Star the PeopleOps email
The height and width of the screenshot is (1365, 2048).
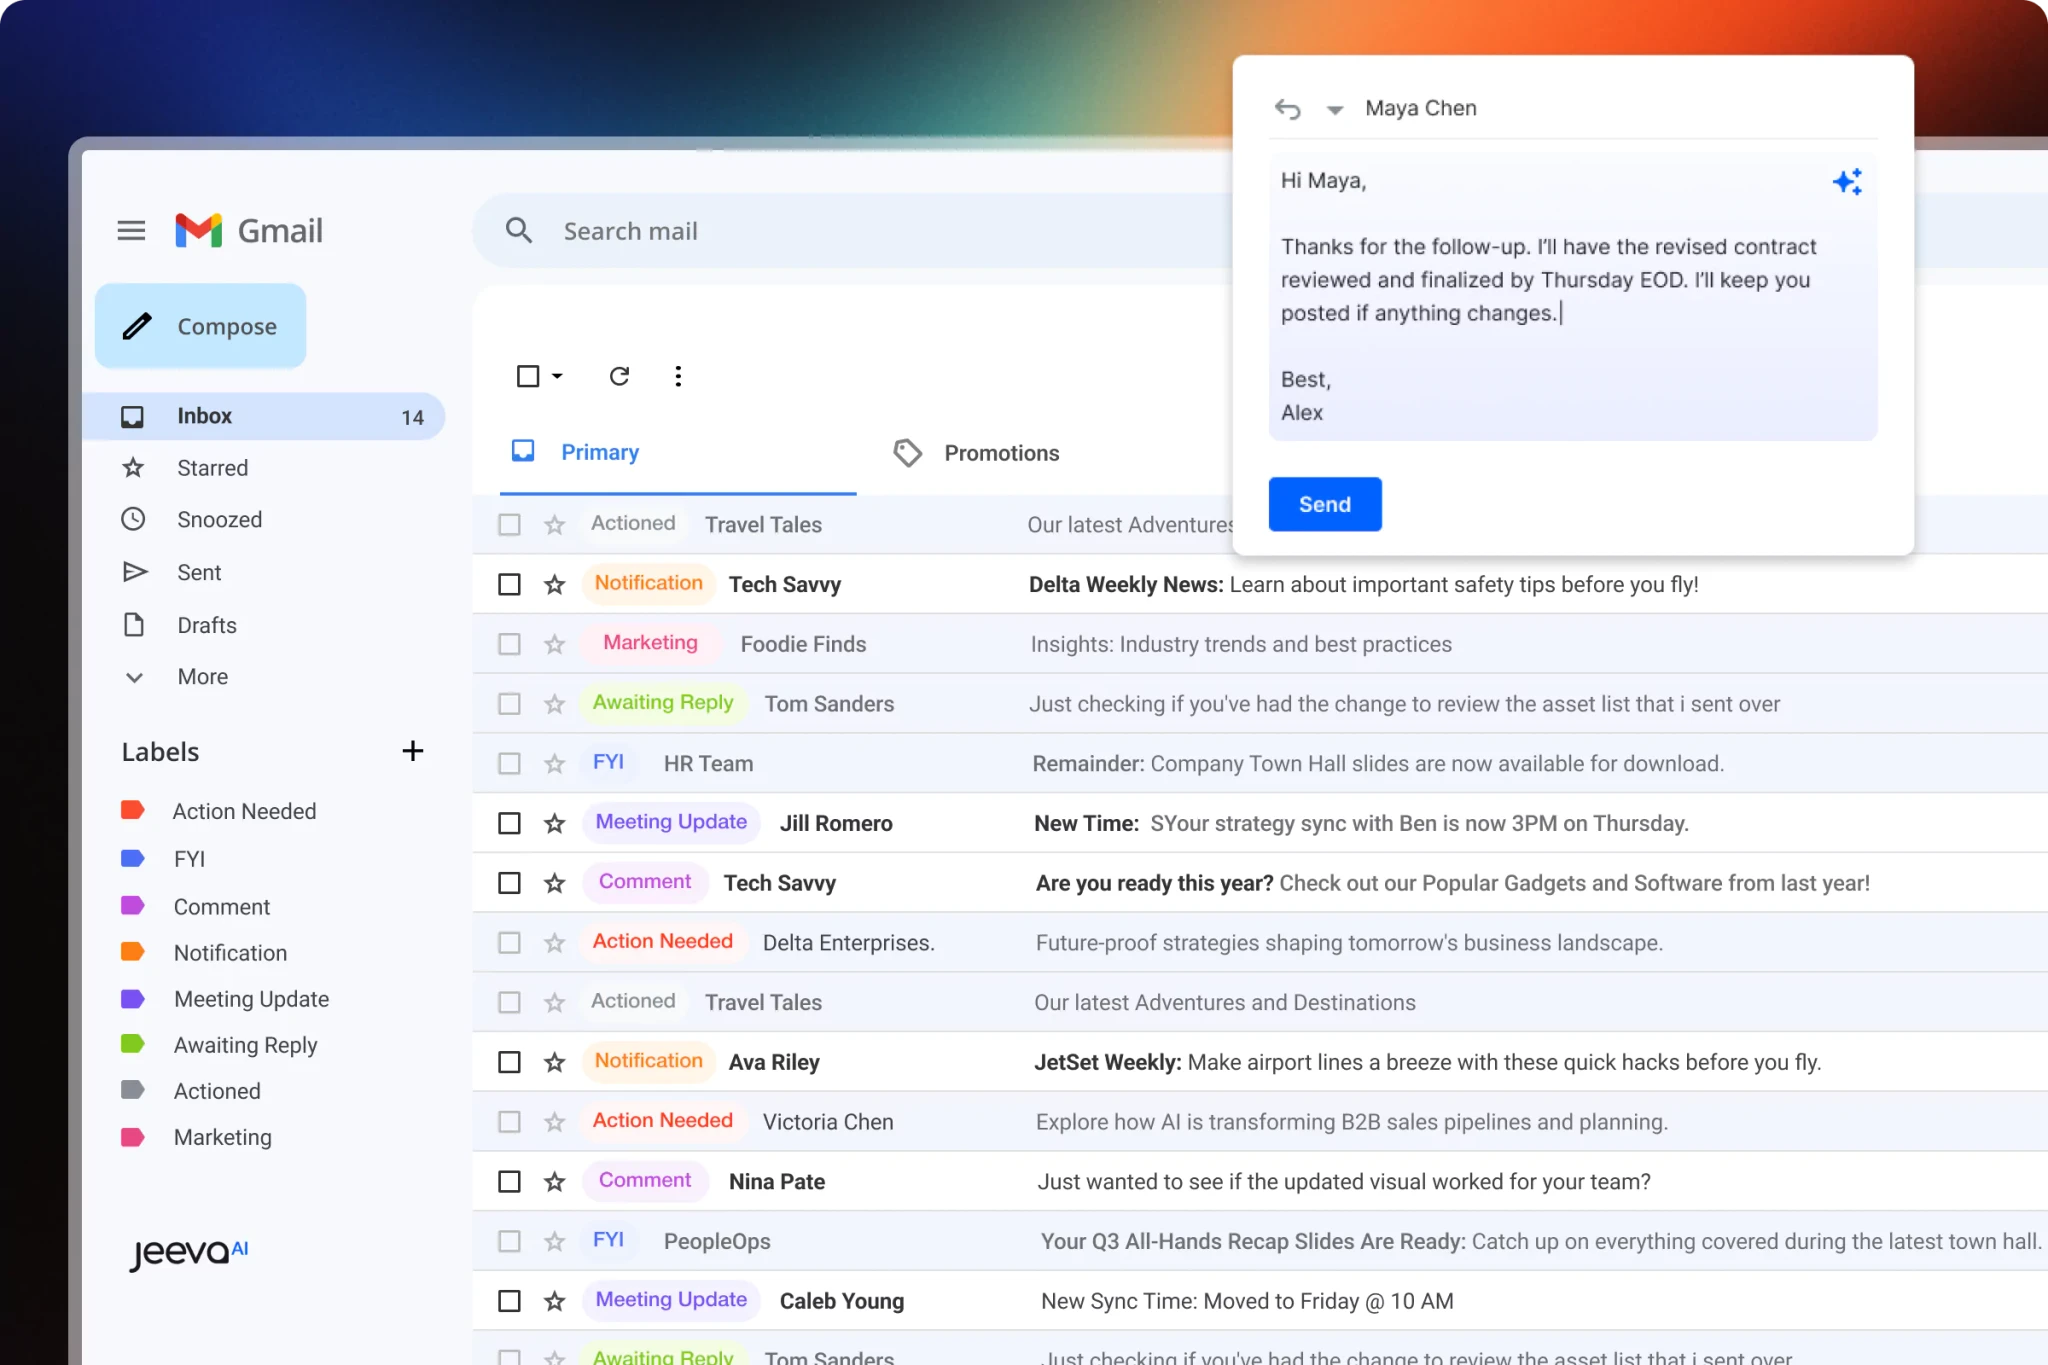555,1242
